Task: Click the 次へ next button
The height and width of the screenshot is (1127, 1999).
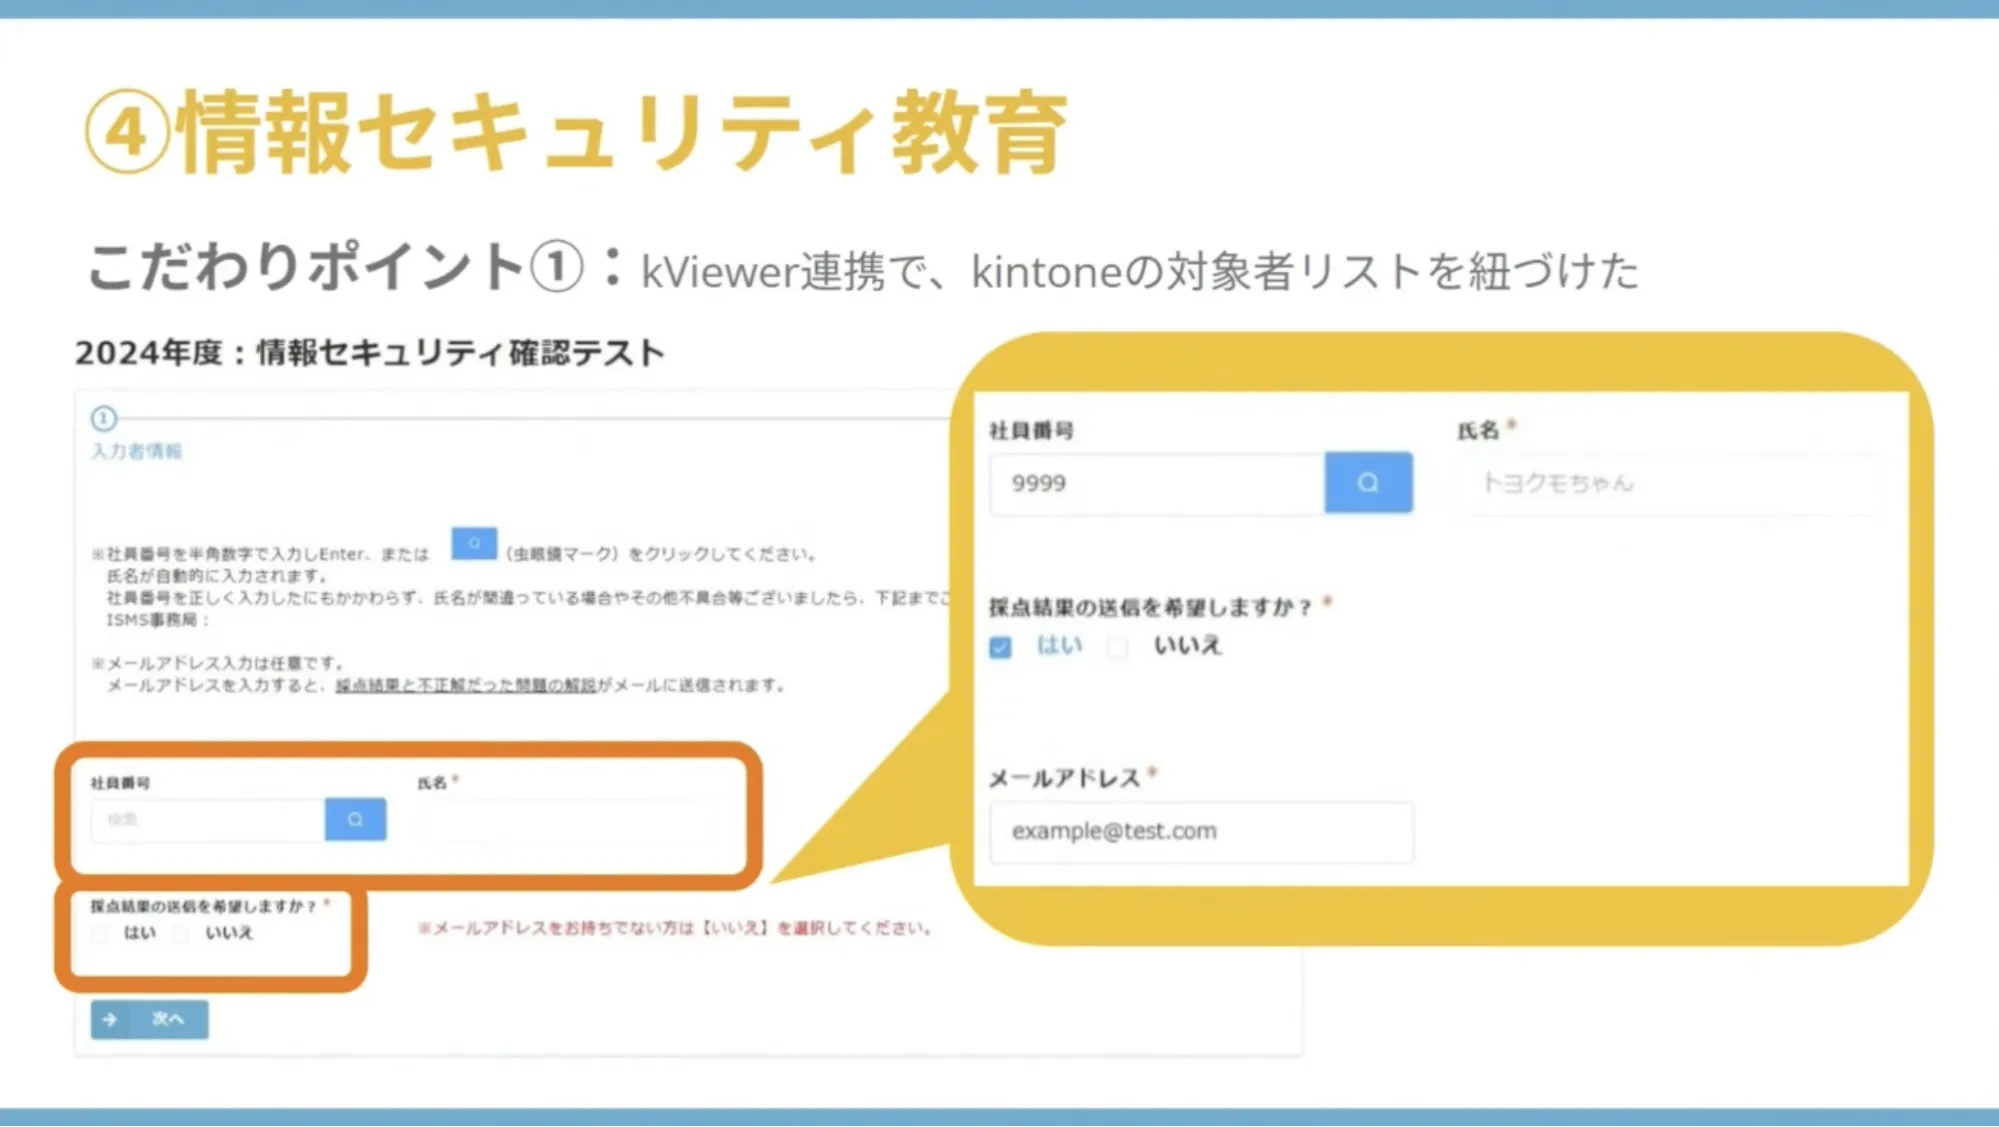Action: [150, 1019]
